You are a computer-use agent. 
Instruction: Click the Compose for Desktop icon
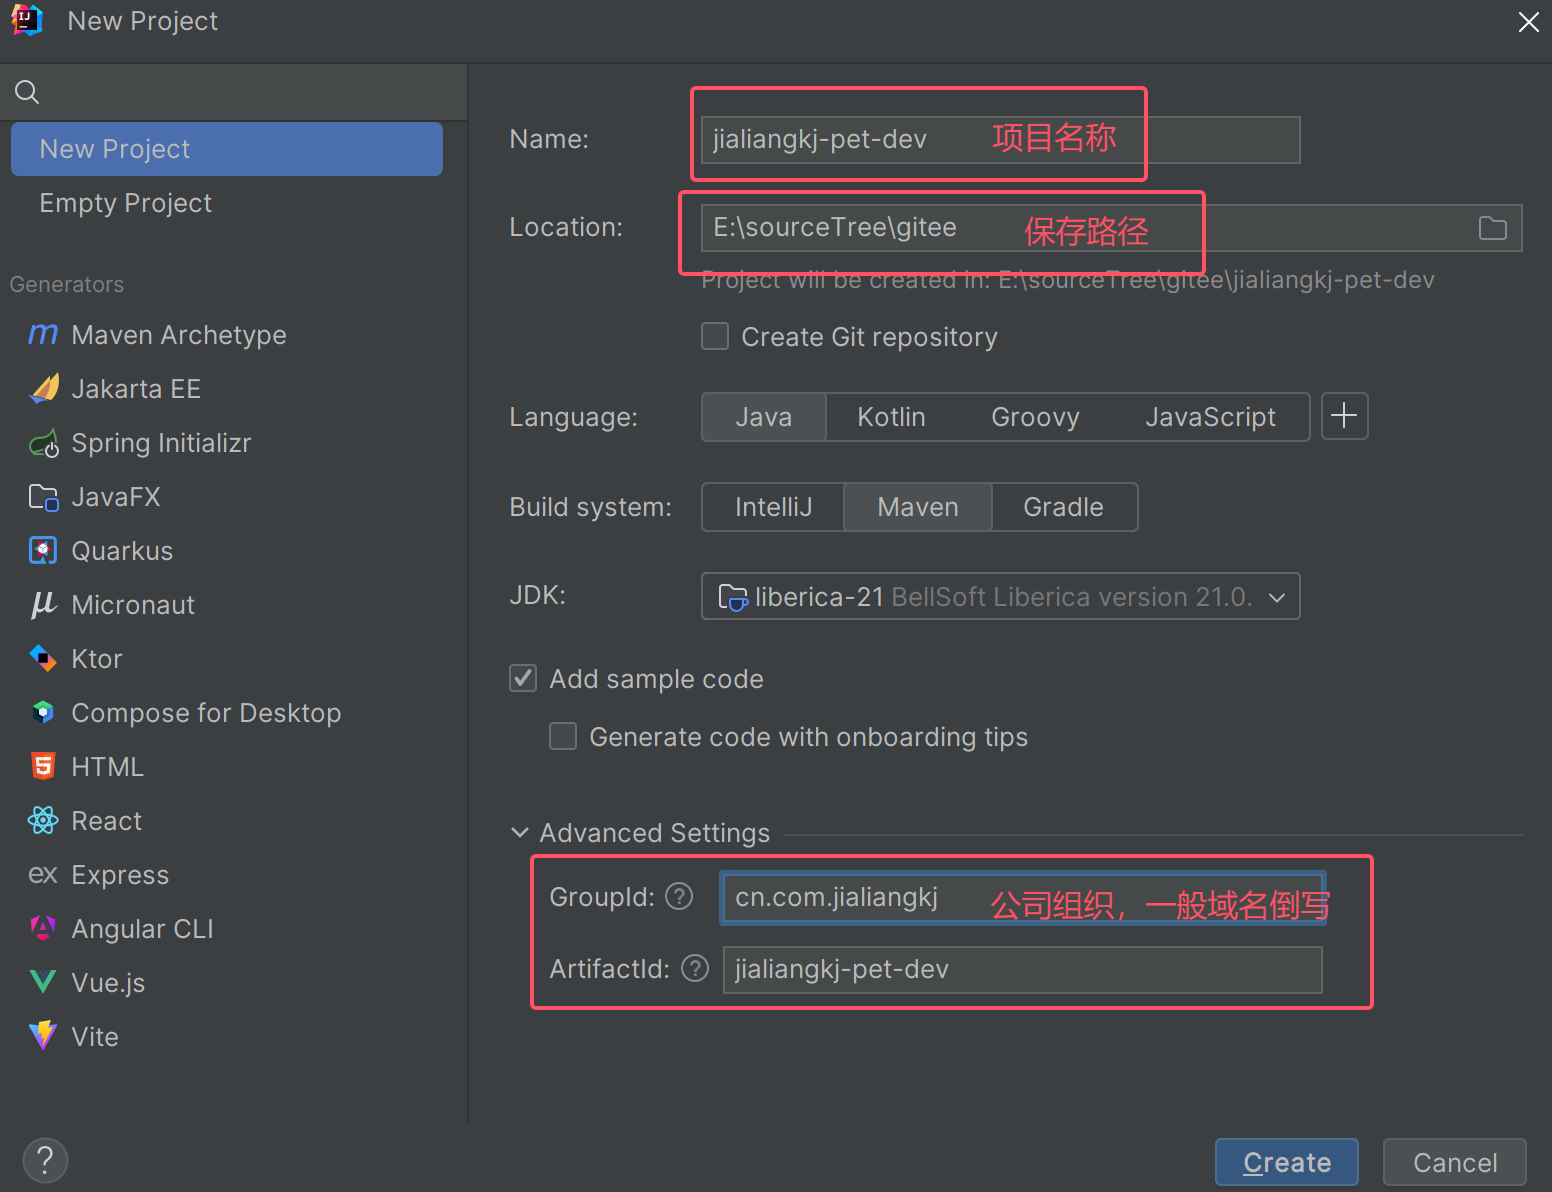pyautogui.click(x=43, y=712)
